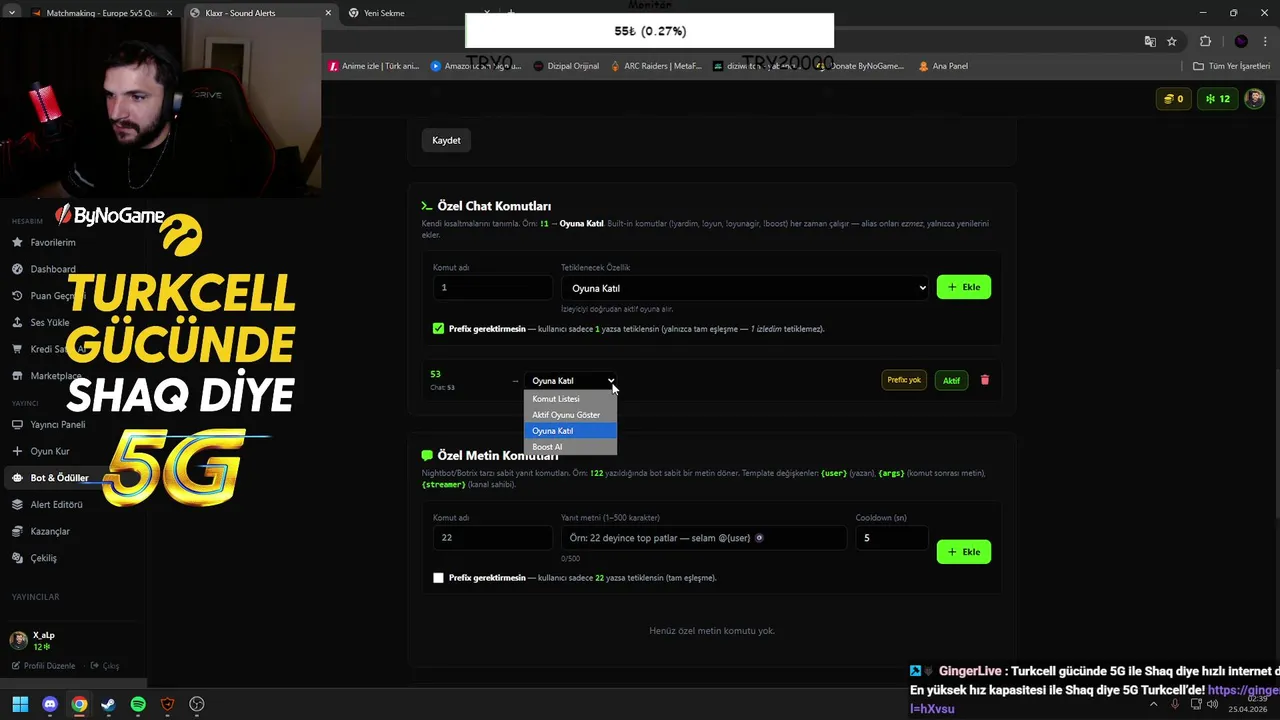
Task: Click Ekle to add chat command
Action: (964, 287)
